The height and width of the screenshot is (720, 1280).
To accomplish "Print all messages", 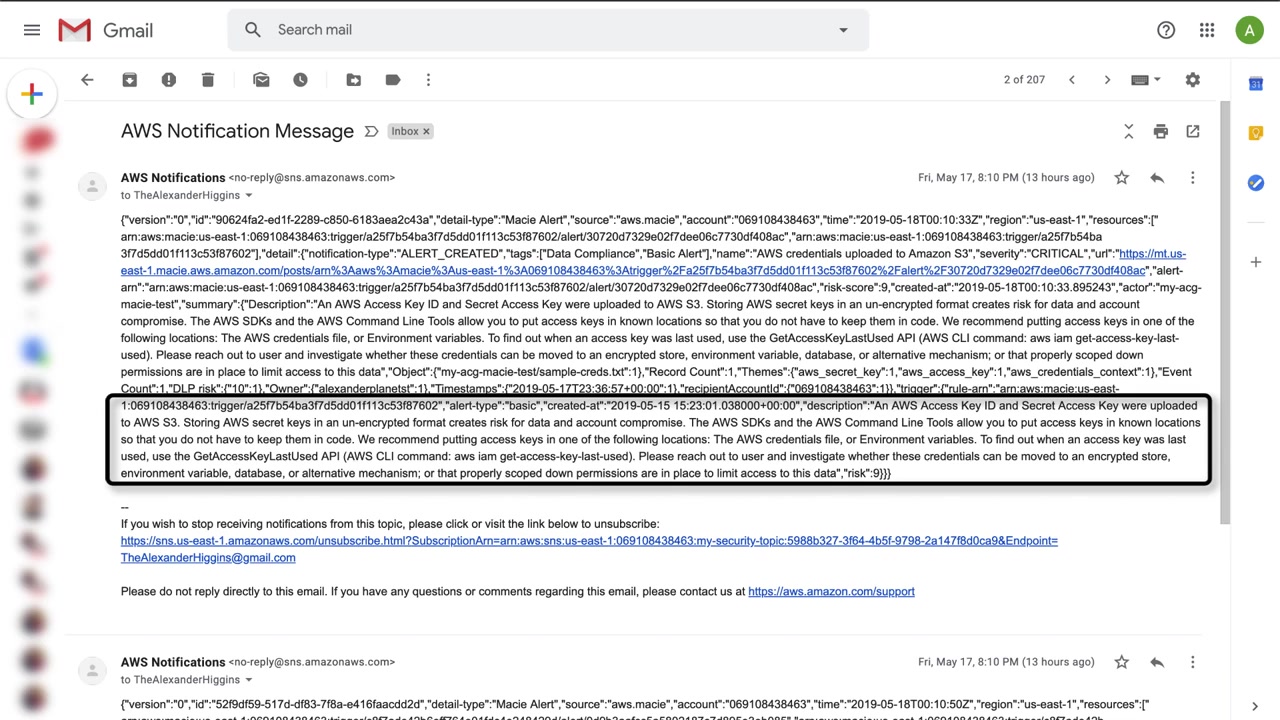I will pyautogui.click(x=1160, y=131).
